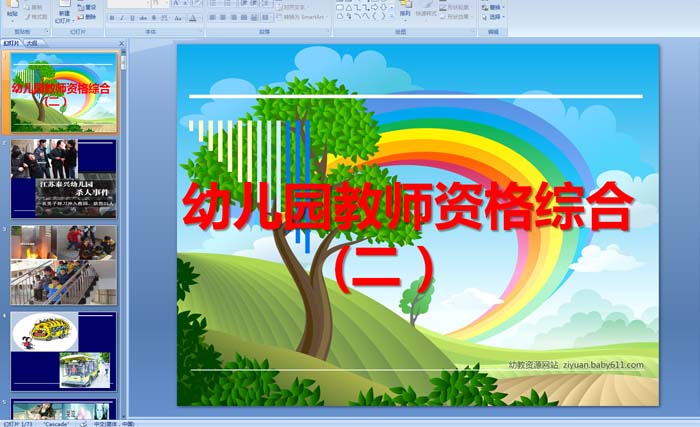The image size is (700, 427).
Task: Toggle Italic formatting
Action: point(122,18)
